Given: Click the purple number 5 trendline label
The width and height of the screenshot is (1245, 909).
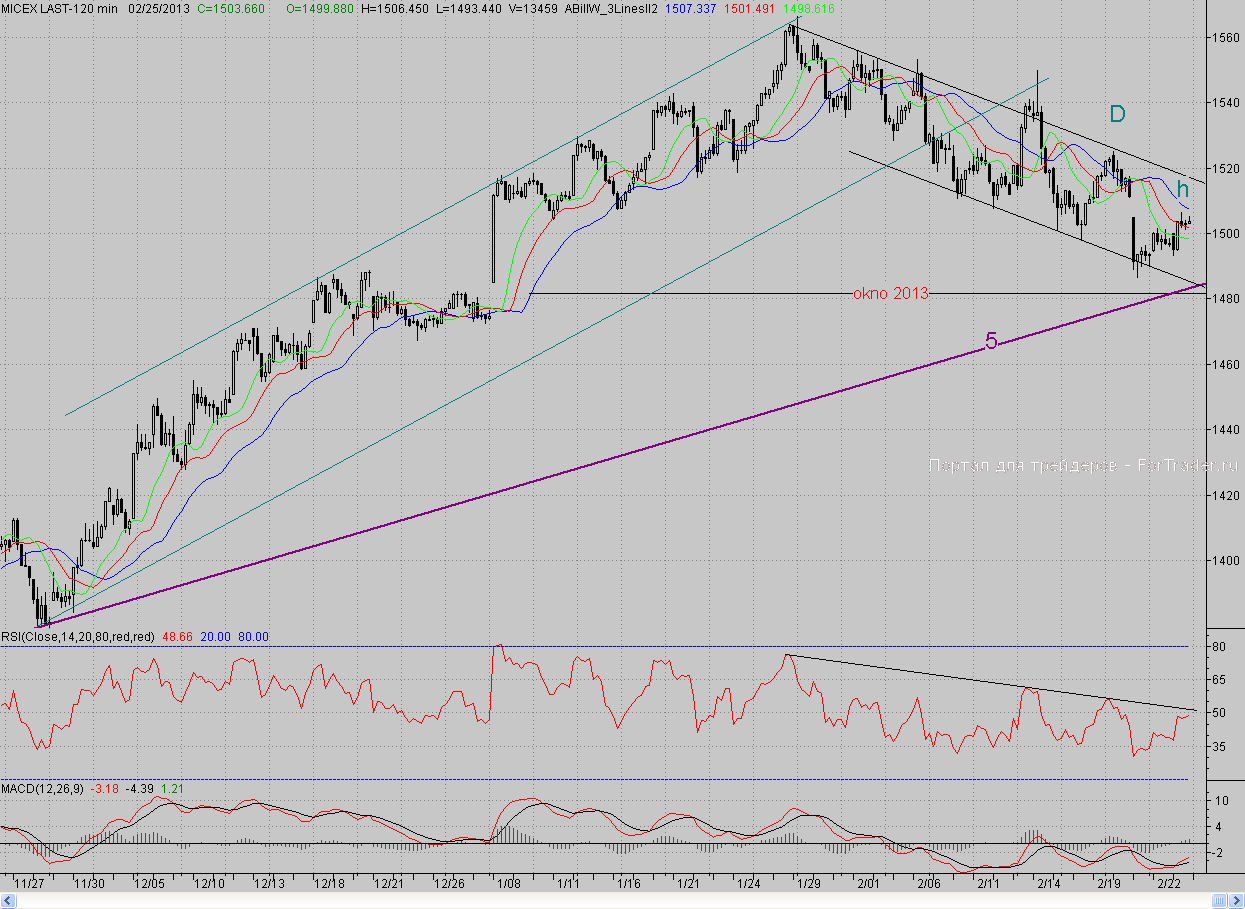Looking at the screenshot, I should (991, 341).
